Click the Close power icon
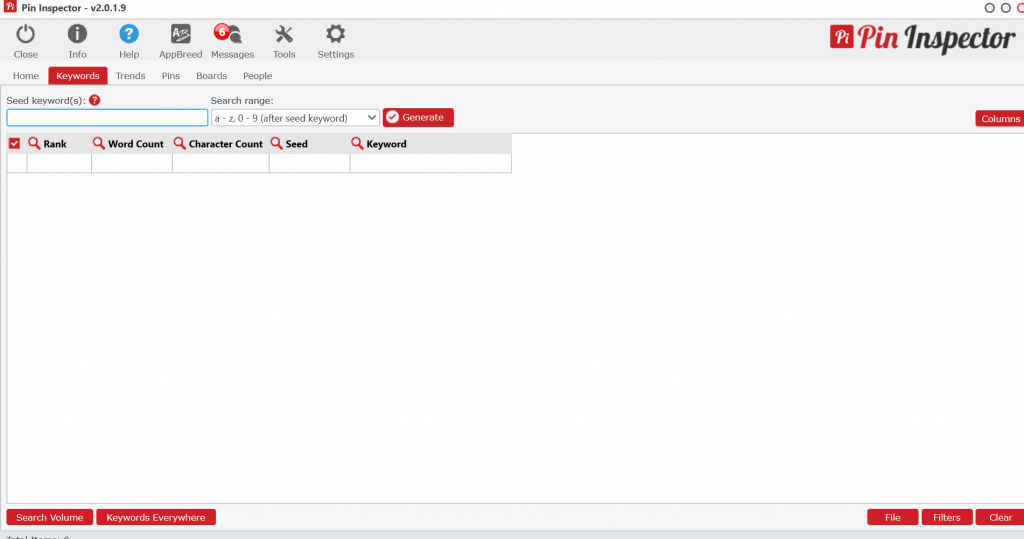1024x539 pixels. tap(26, 36)
